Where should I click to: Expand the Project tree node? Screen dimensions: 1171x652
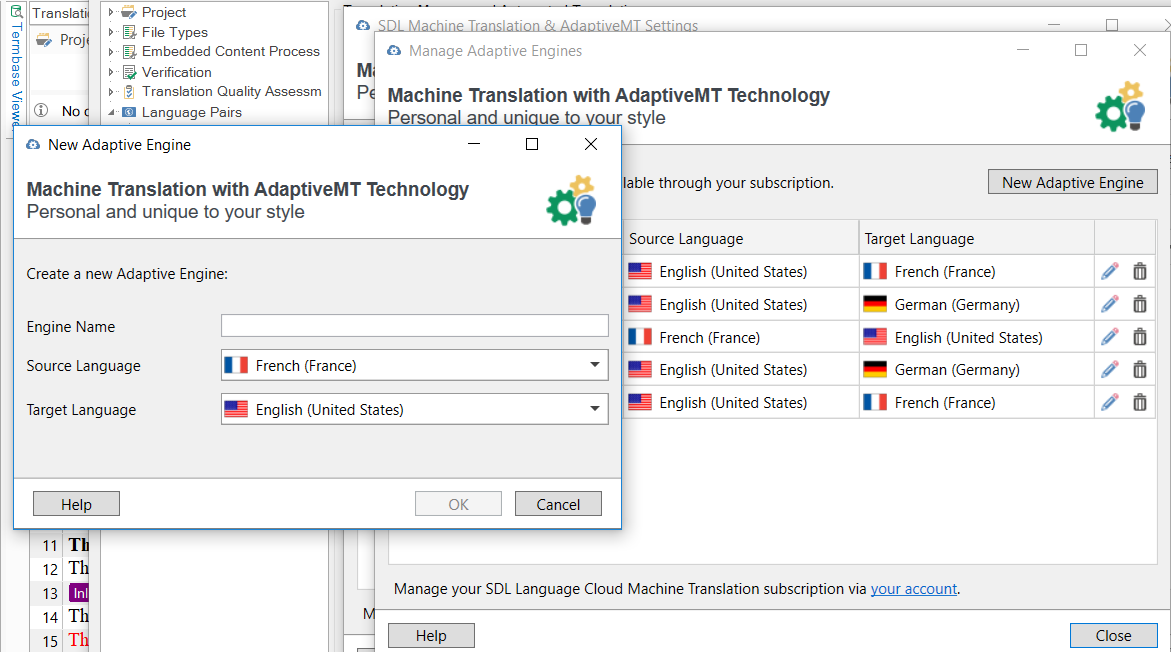click(x=111, y=12)
